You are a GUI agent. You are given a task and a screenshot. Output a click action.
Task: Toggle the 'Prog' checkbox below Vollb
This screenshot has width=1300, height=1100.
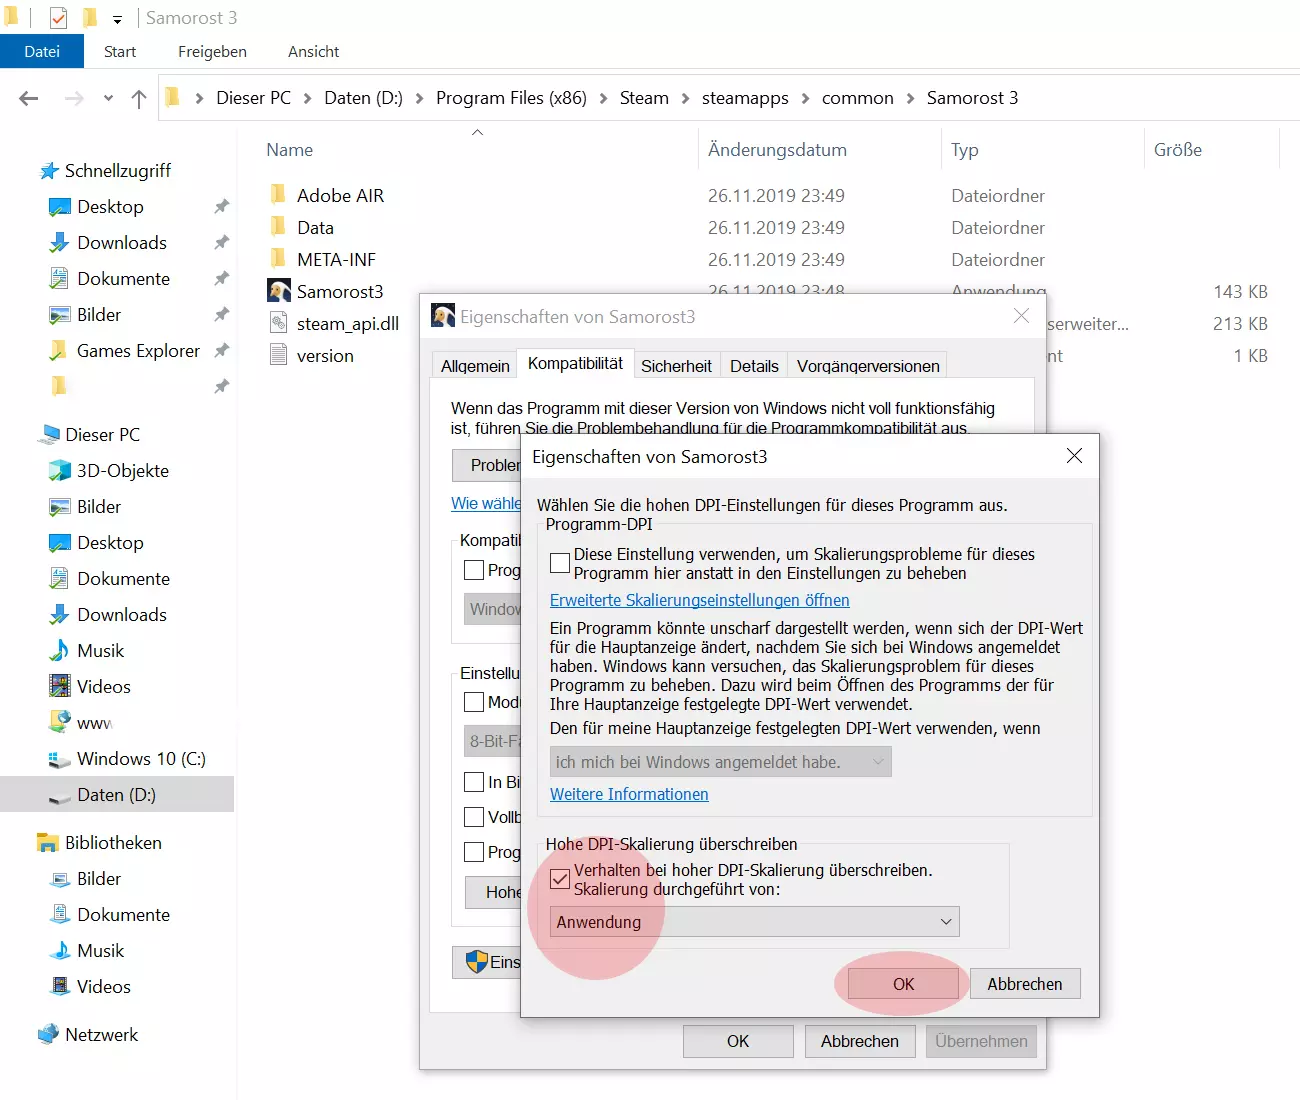coord(474,852)
